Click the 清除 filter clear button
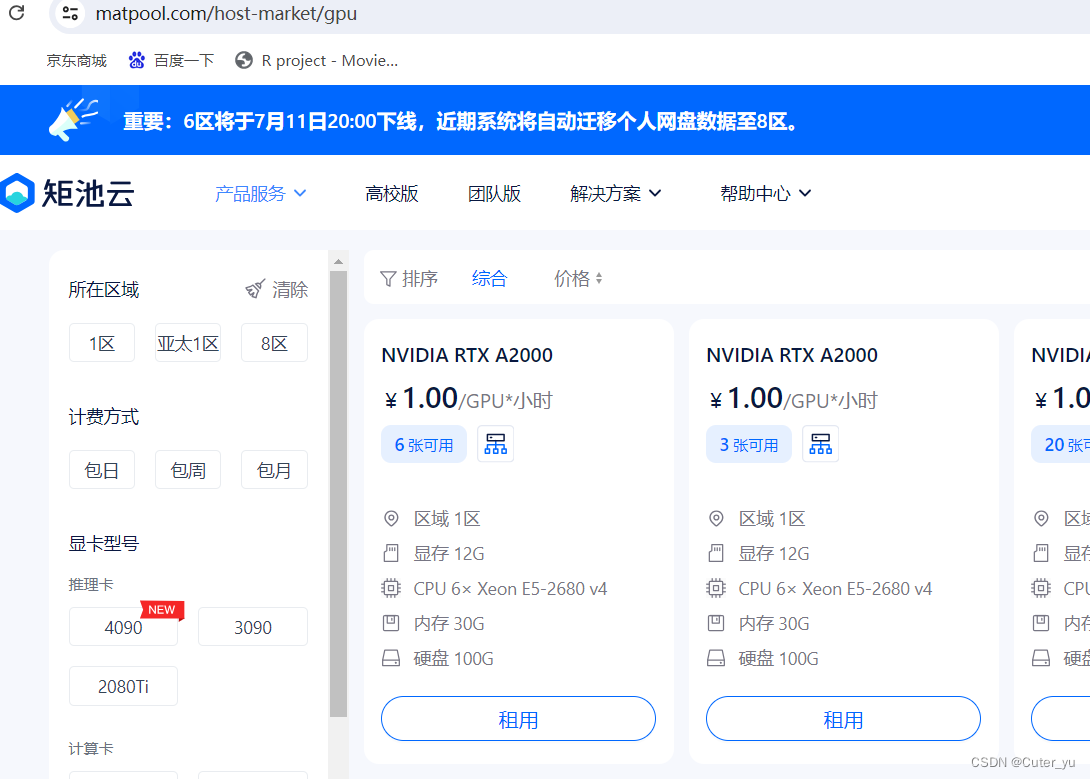The height and width of the screenshot is (779, 1090). [x=277, y=289]
